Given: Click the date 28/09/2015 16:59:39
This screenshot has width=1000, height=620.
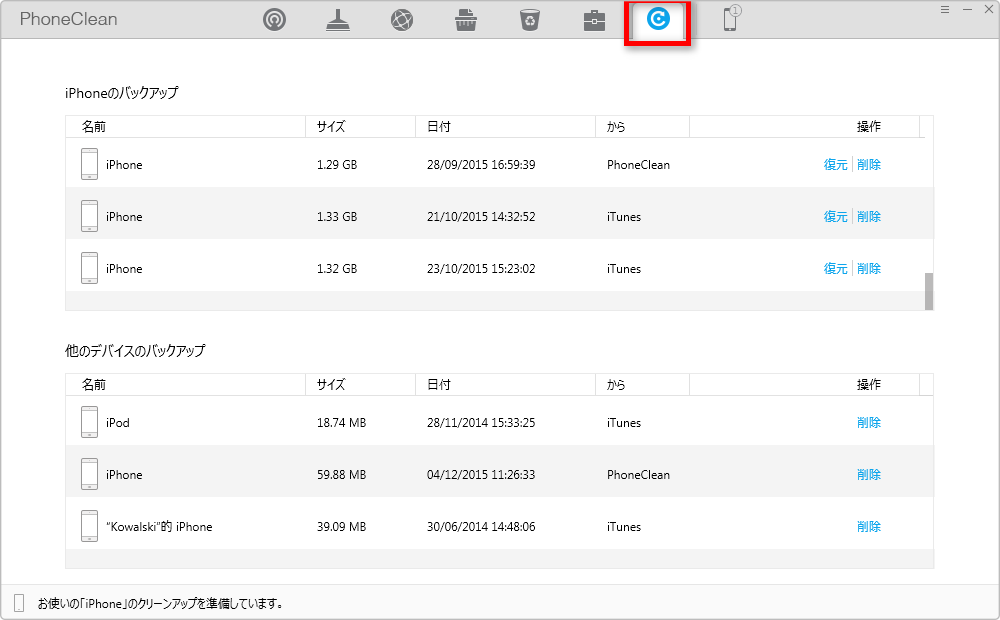Looking at the screenshot, I should (481, 165).
